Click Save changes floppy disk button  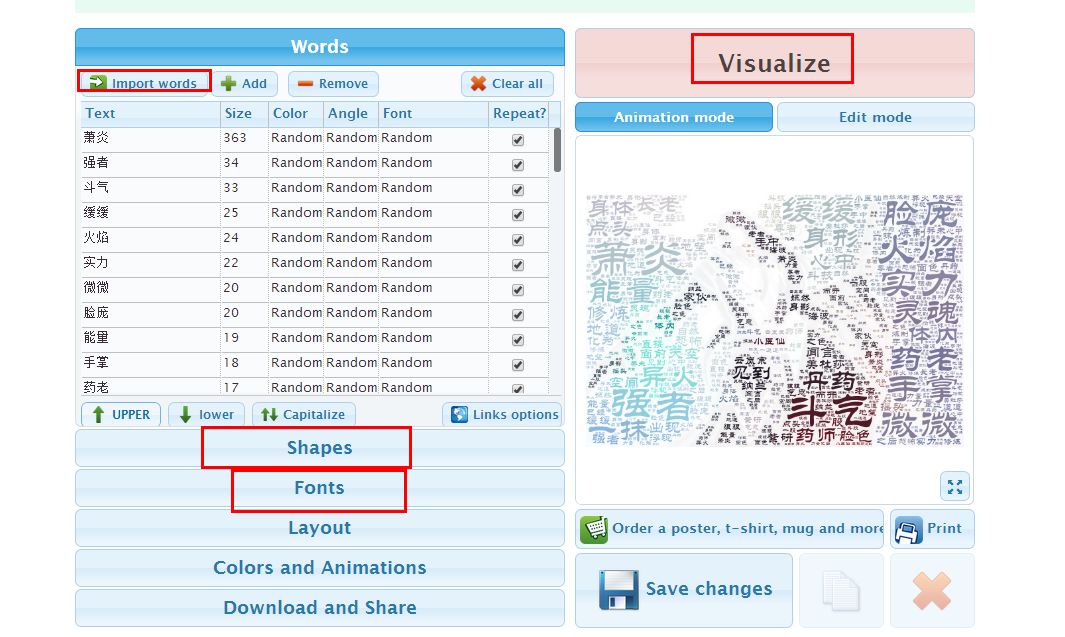(x=684, y=590)
